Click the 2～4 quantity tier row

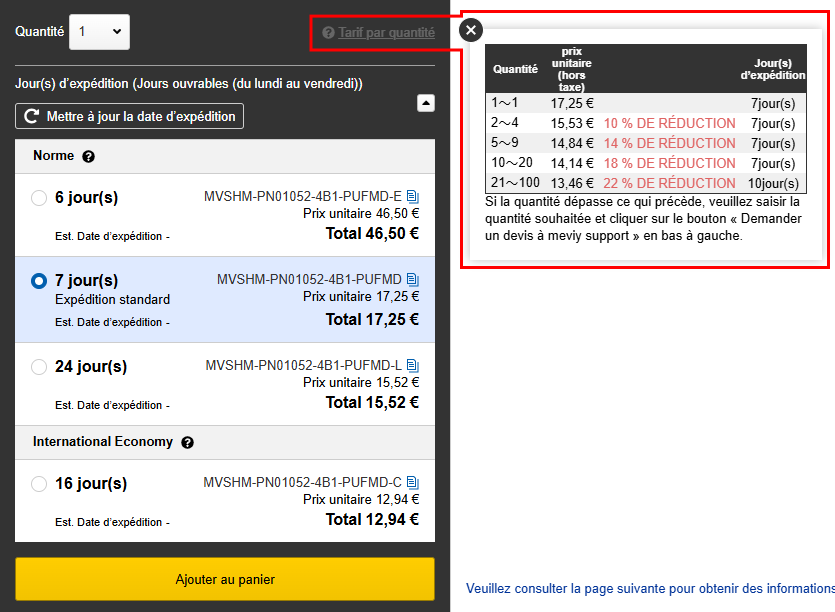point(645,123)
